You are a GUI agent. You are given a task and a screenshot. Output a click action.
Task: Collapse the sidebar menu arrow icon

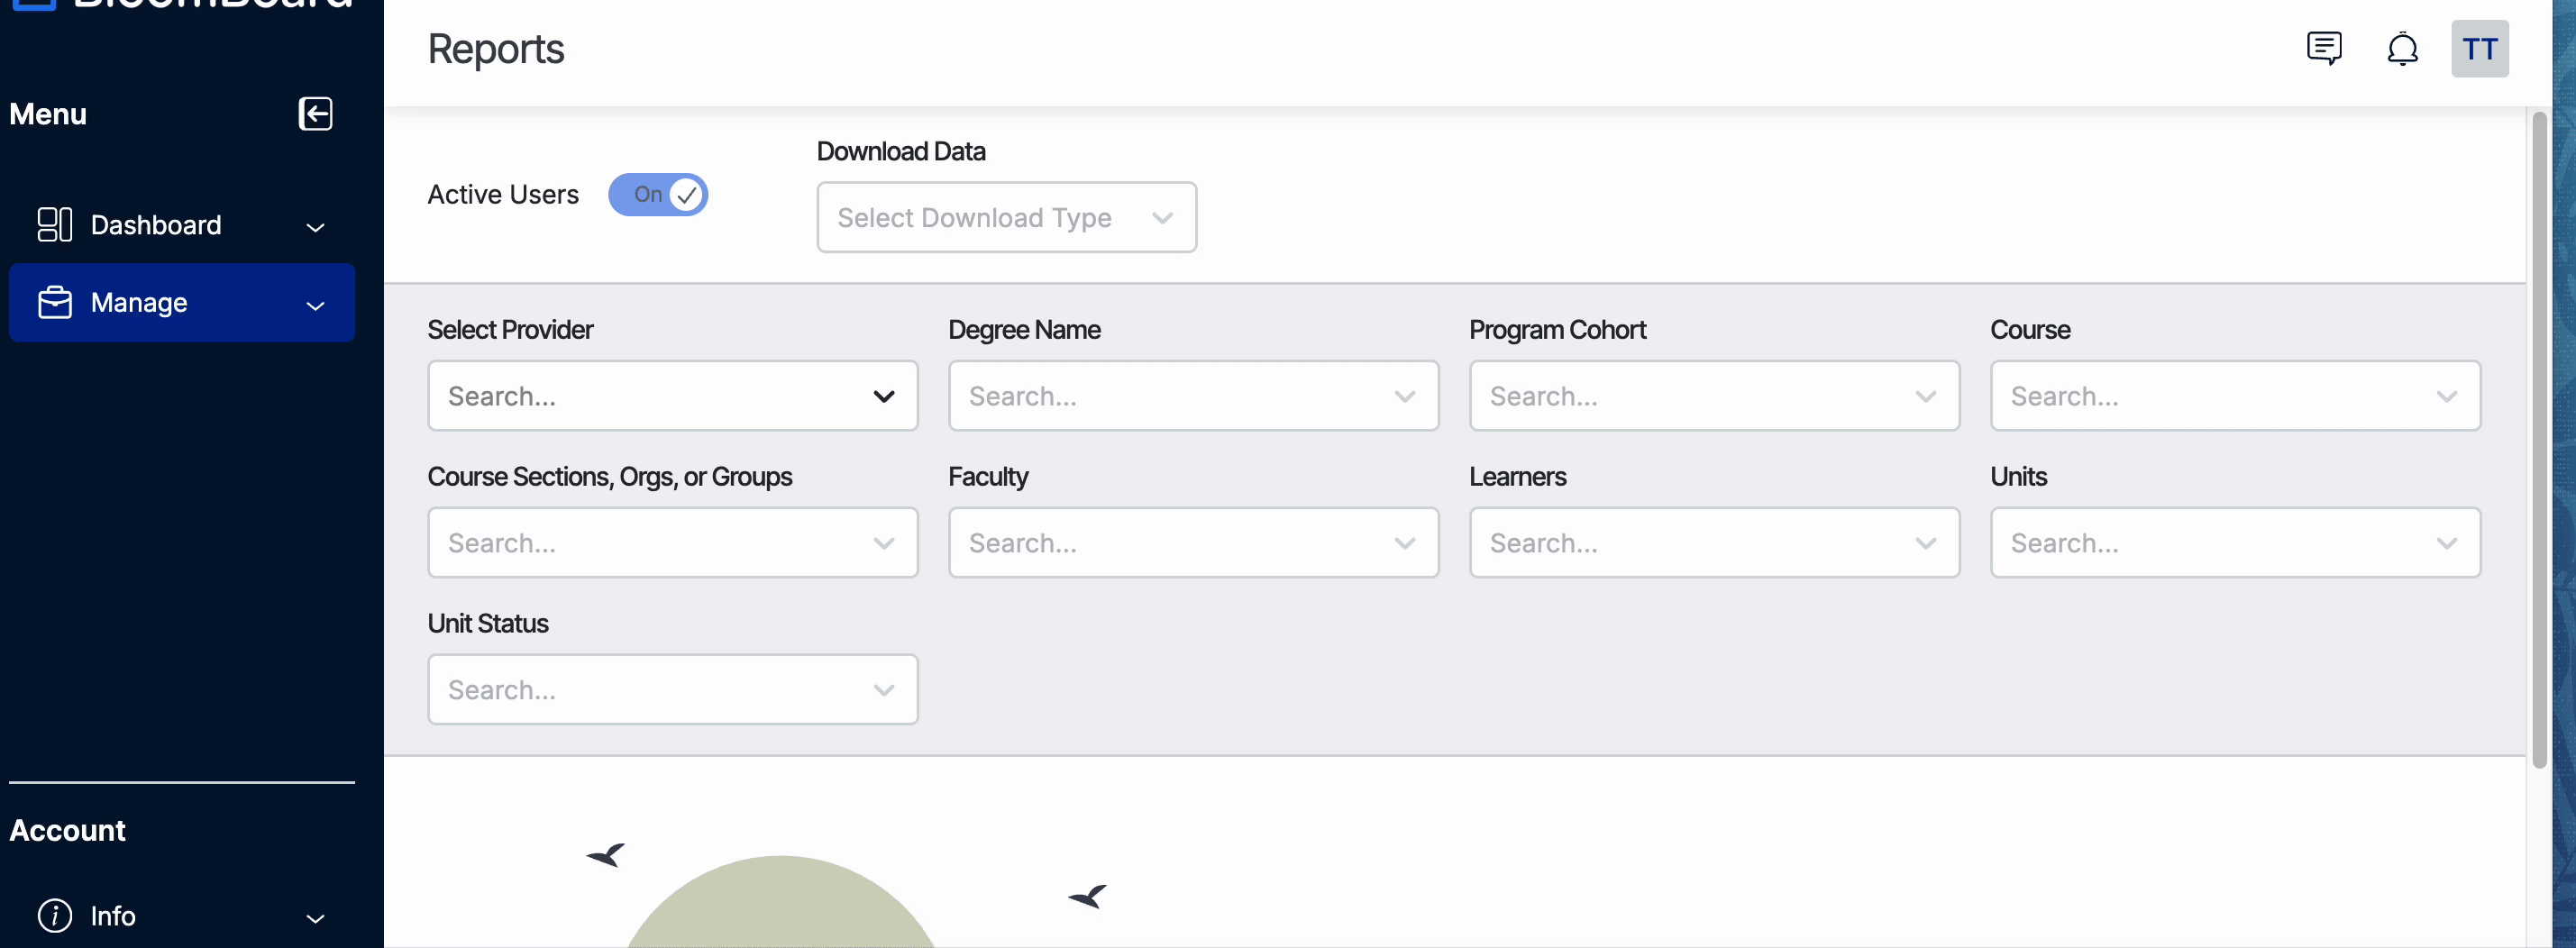tap(315, 114)
